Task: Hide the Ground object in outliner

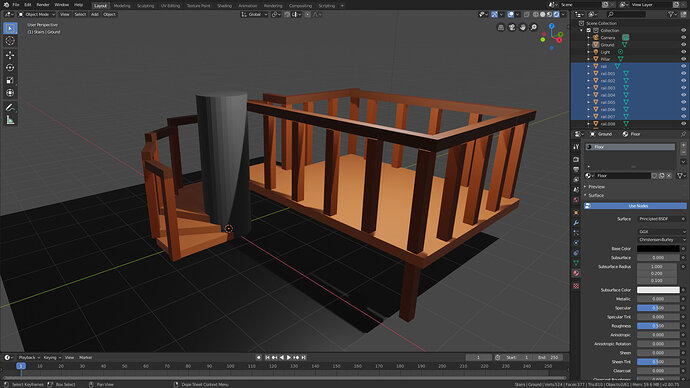Action: tap(683, 44)
